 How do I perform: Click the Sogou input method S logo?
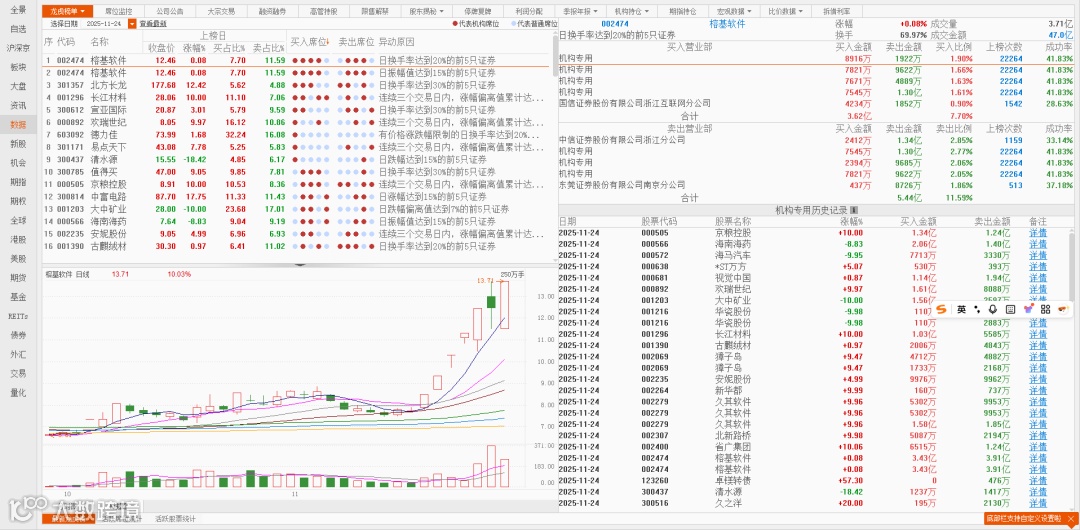943,309
